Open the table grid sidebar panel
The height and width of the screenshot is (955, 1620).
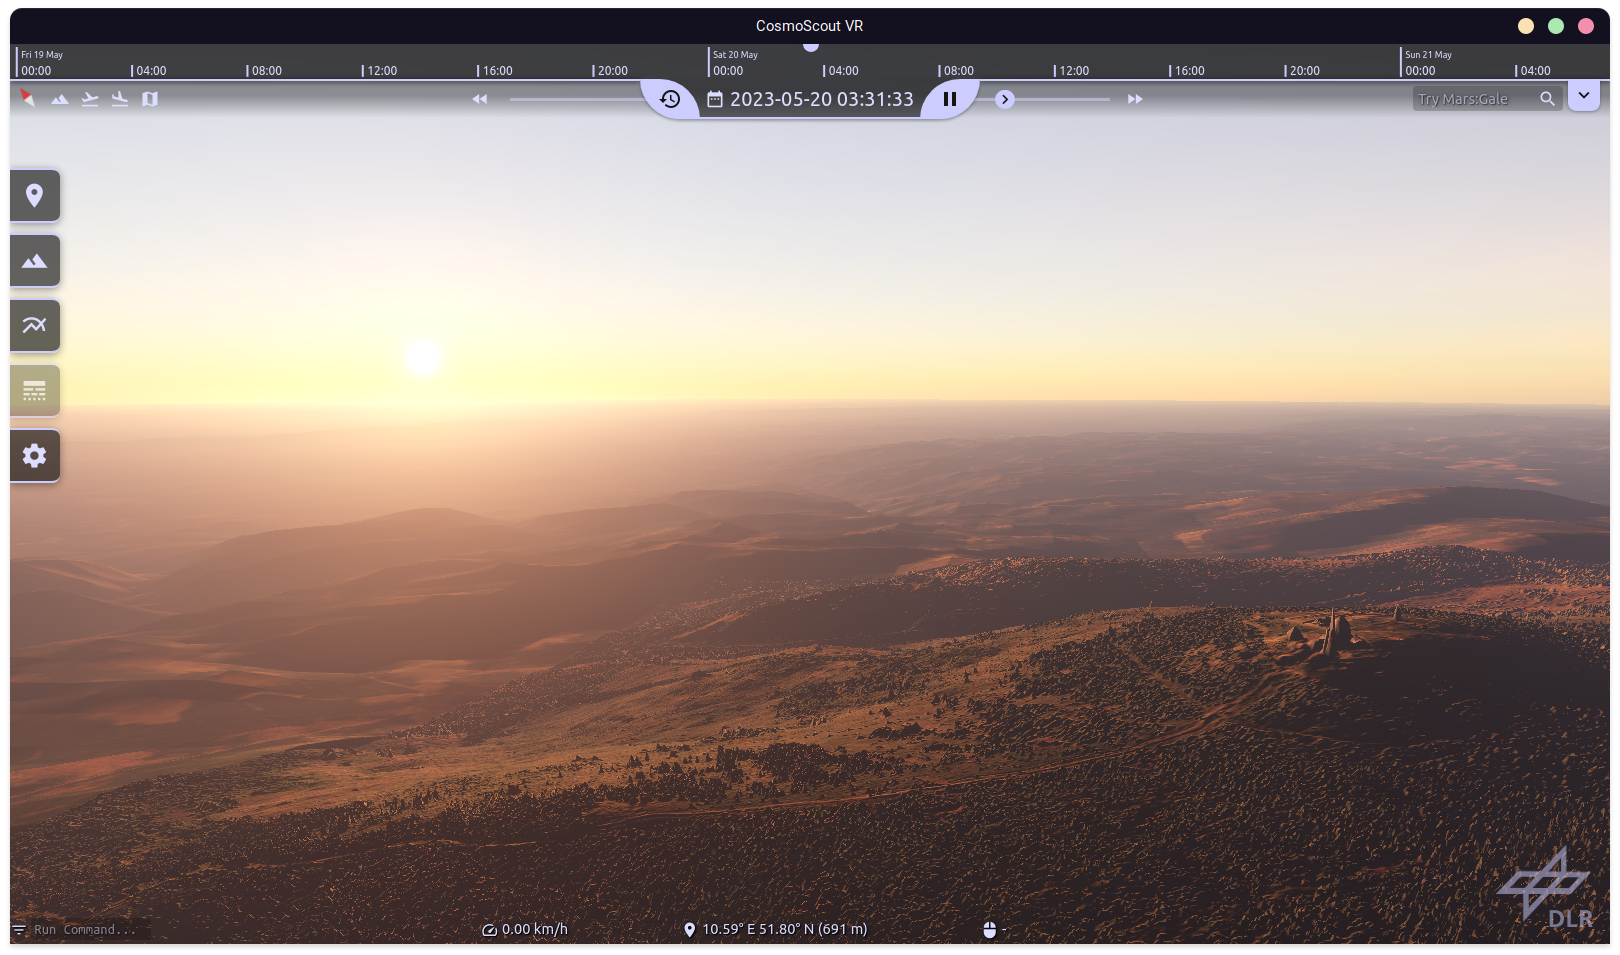pyautogui.click(x=35, y=390)
